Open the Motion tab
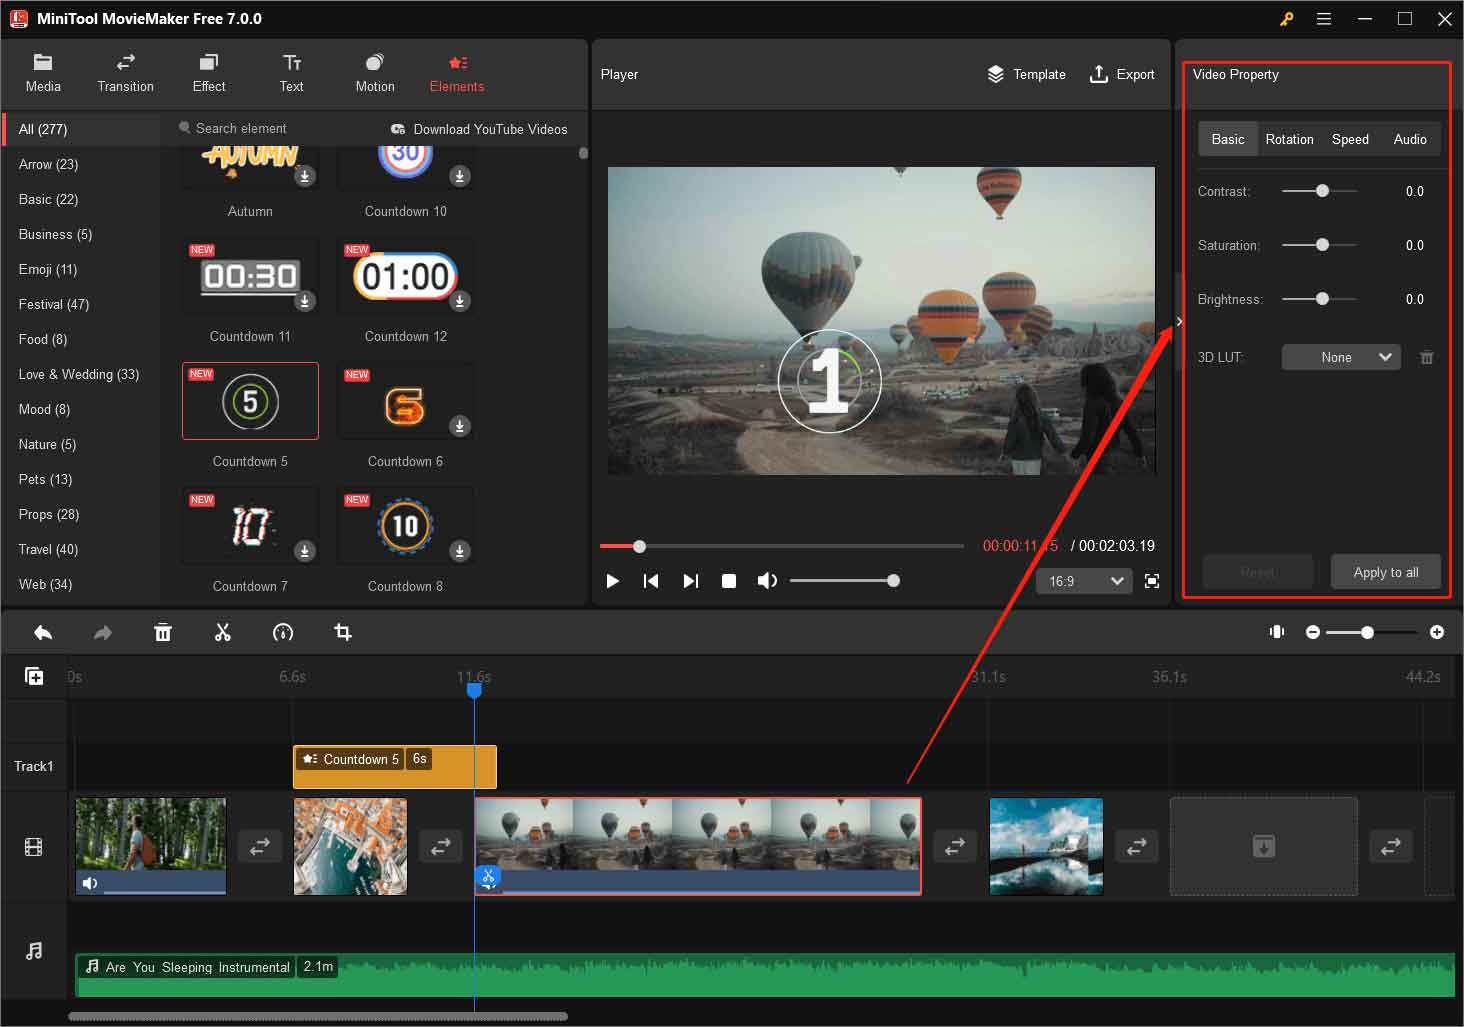 374,73
